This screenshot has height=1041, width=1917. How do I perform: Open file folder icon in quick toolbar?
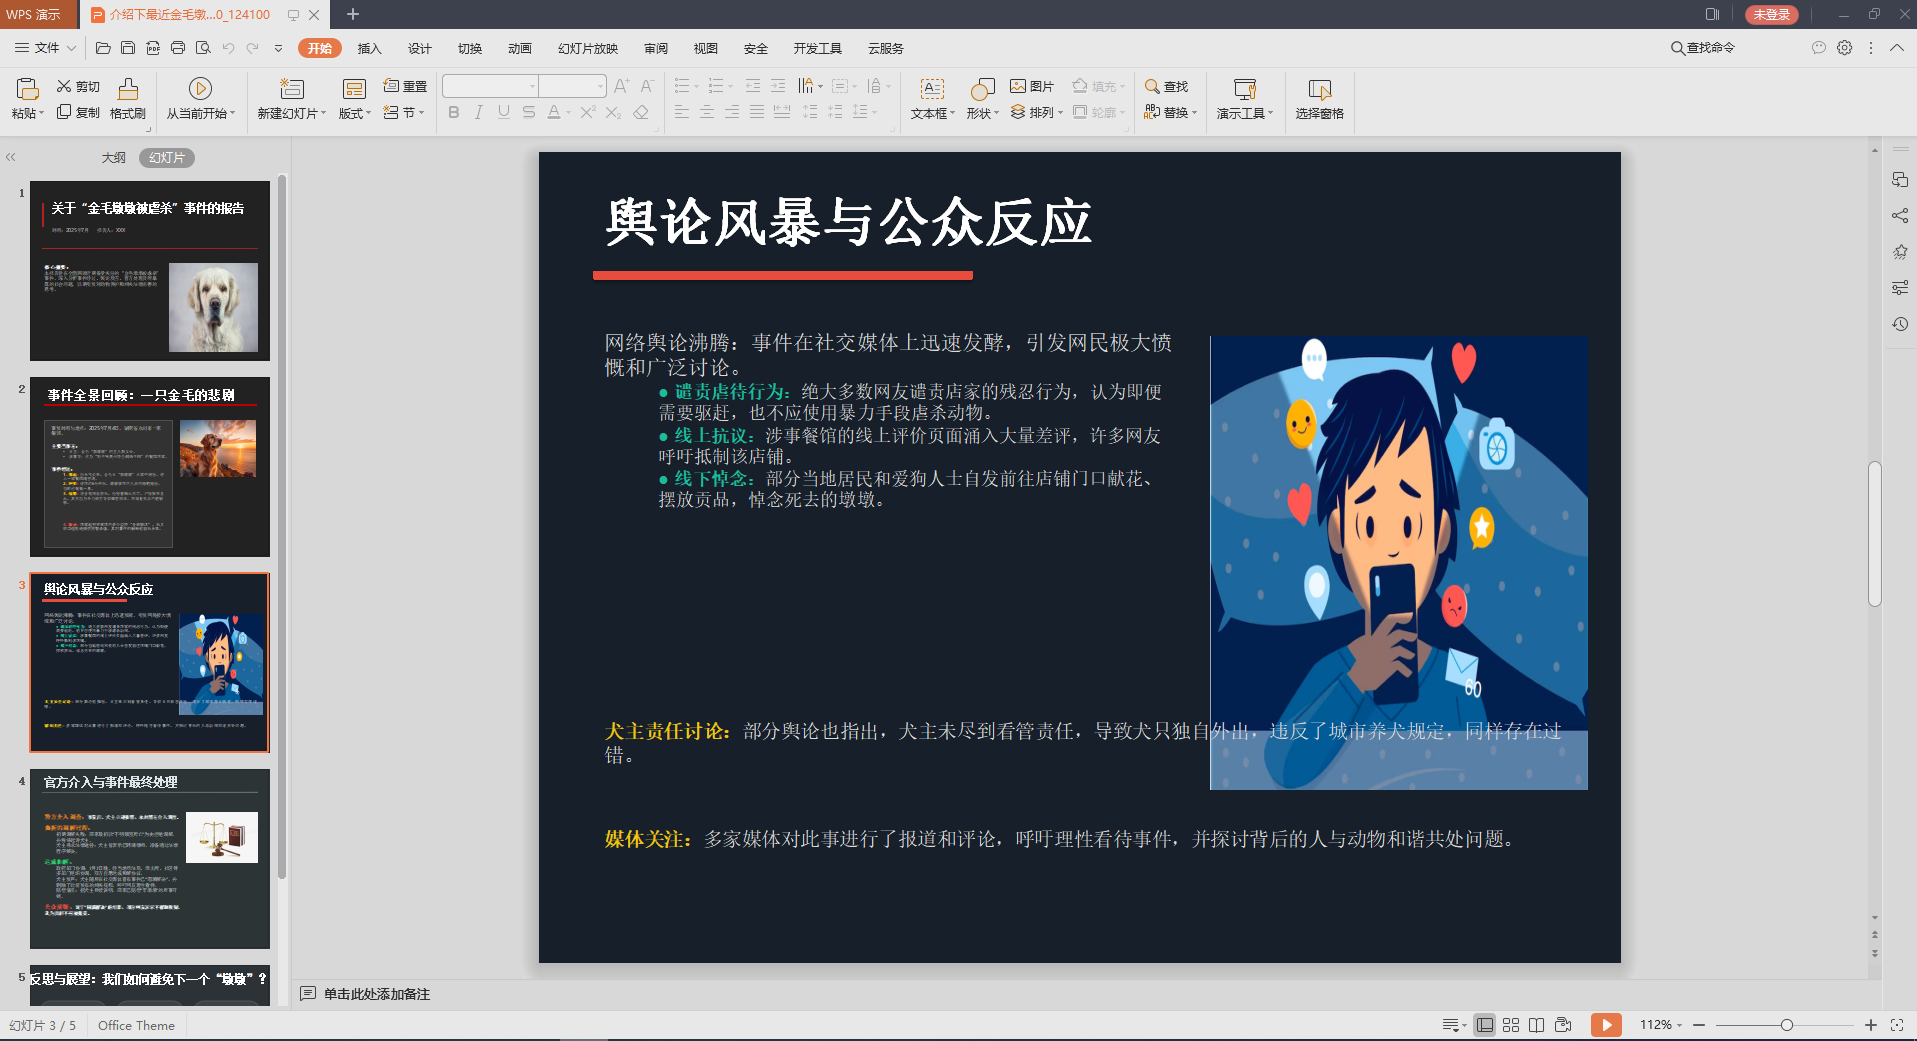tap(103, 48)
